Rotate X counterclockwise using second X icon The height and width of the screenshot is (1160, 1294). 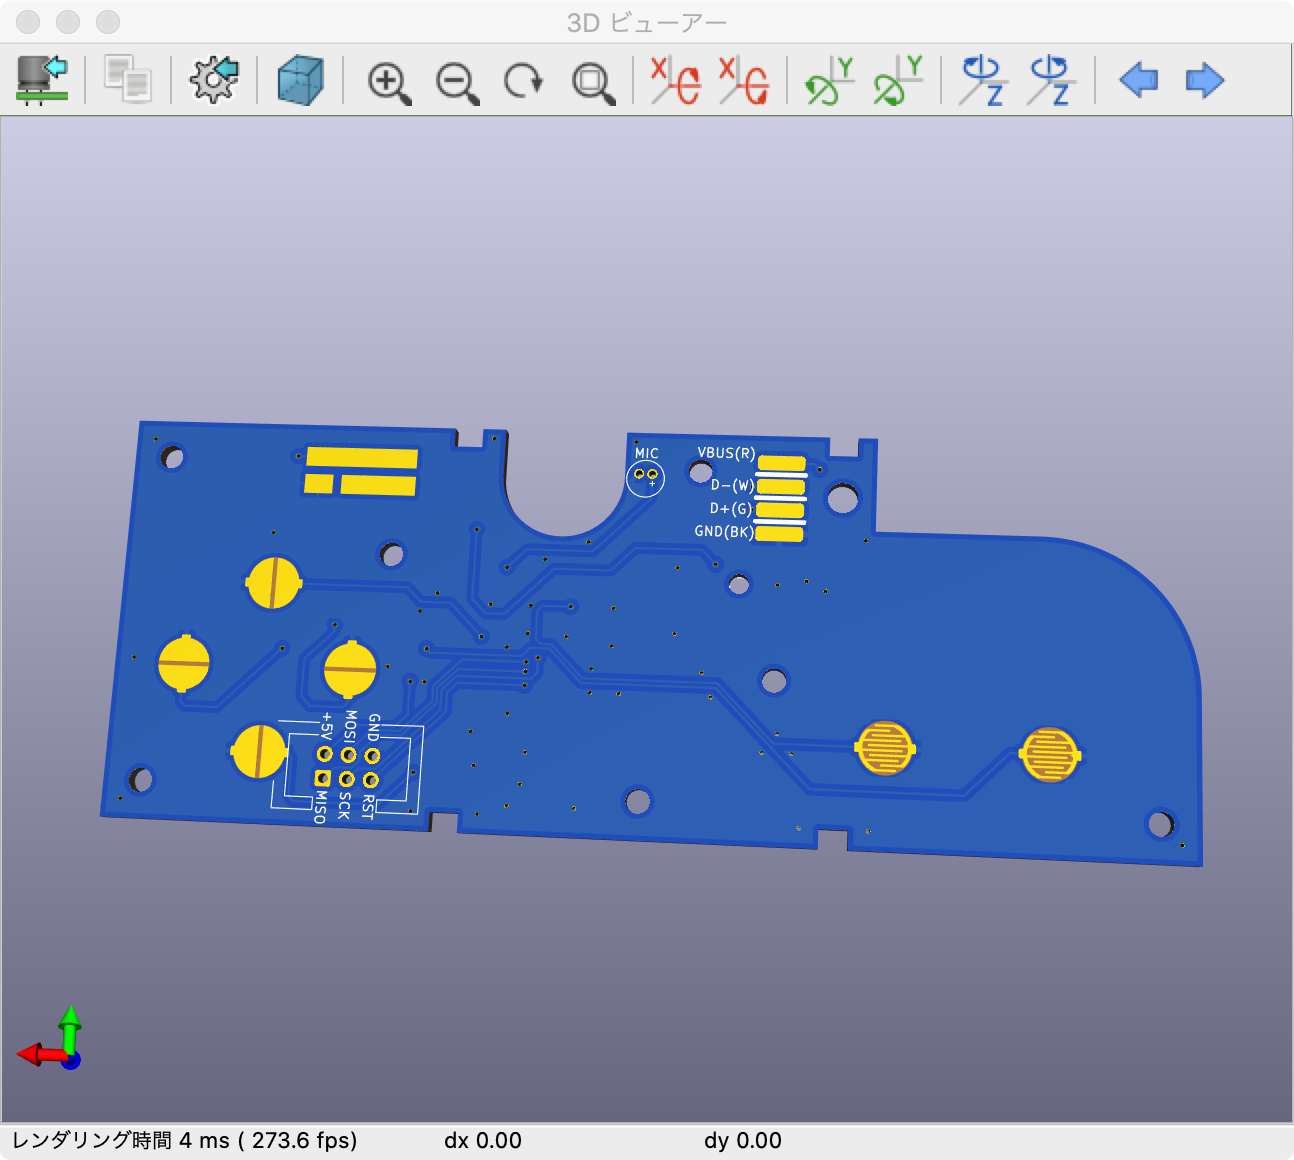pyautogui.click(x=744, y=80)
